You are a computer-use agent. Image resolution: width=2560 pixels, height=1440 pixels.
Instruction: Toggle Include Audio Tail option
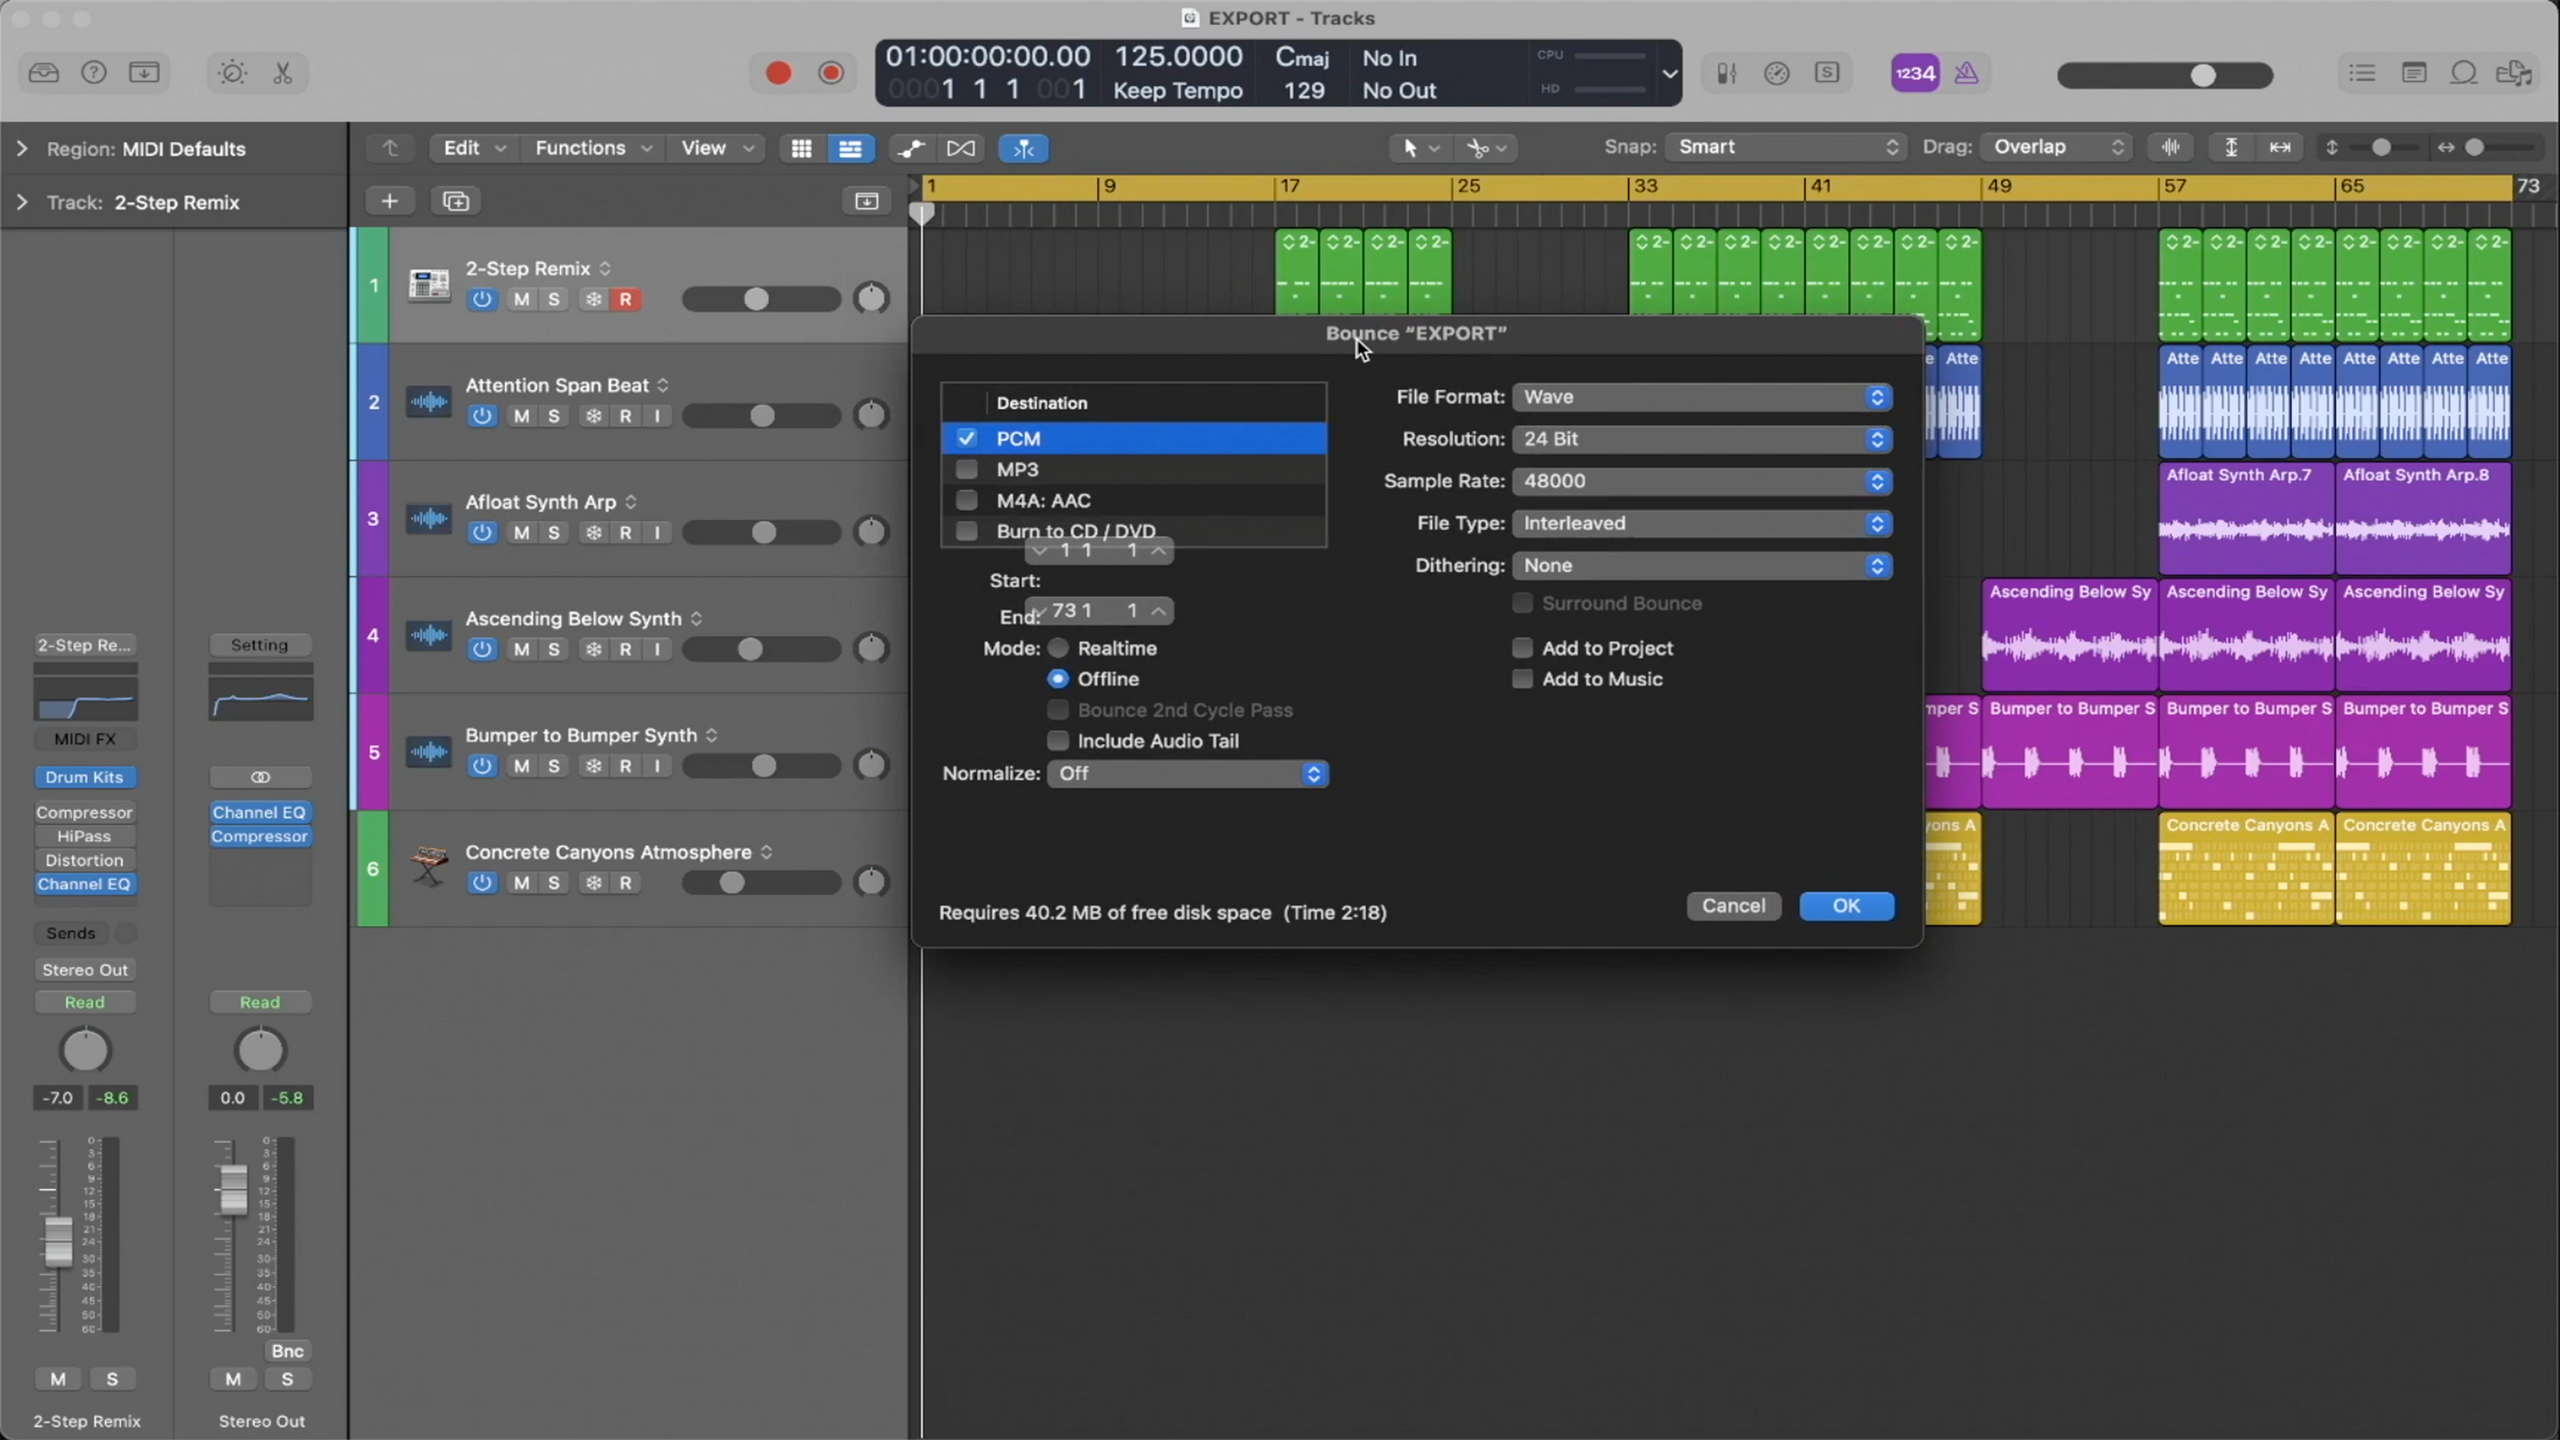click(1057, 738)
